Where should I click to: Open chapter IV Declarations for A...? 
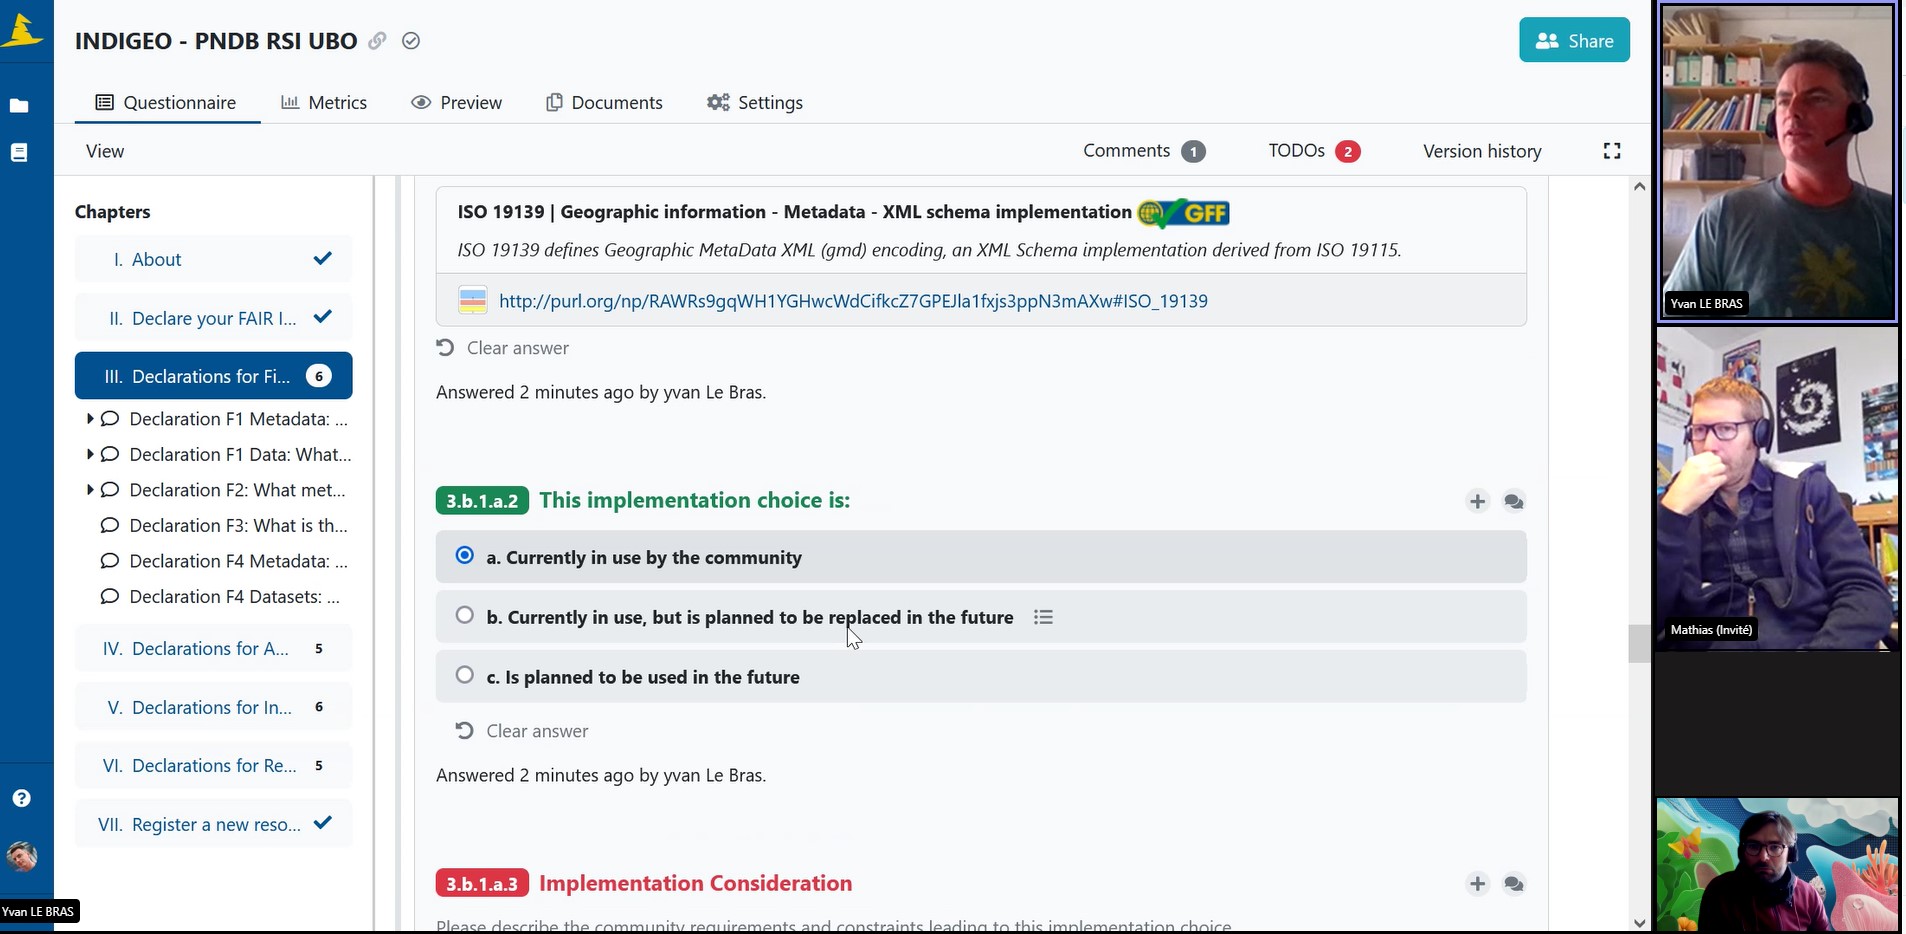click(x=213, y=649)
